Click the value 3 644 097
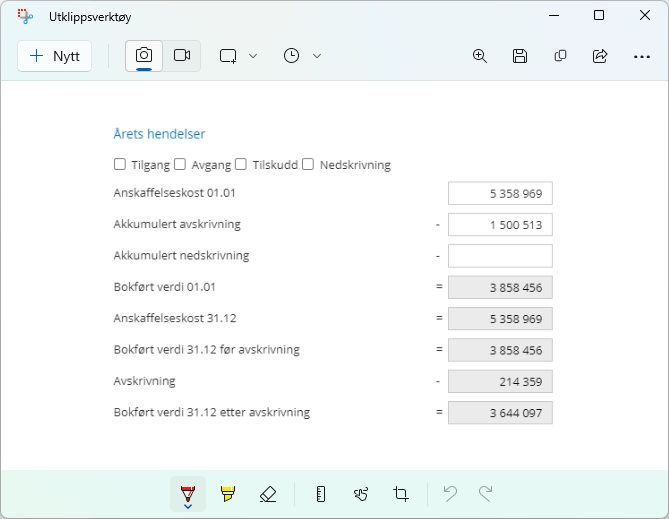The image size is (669, 519). click(x=500, y=413)
